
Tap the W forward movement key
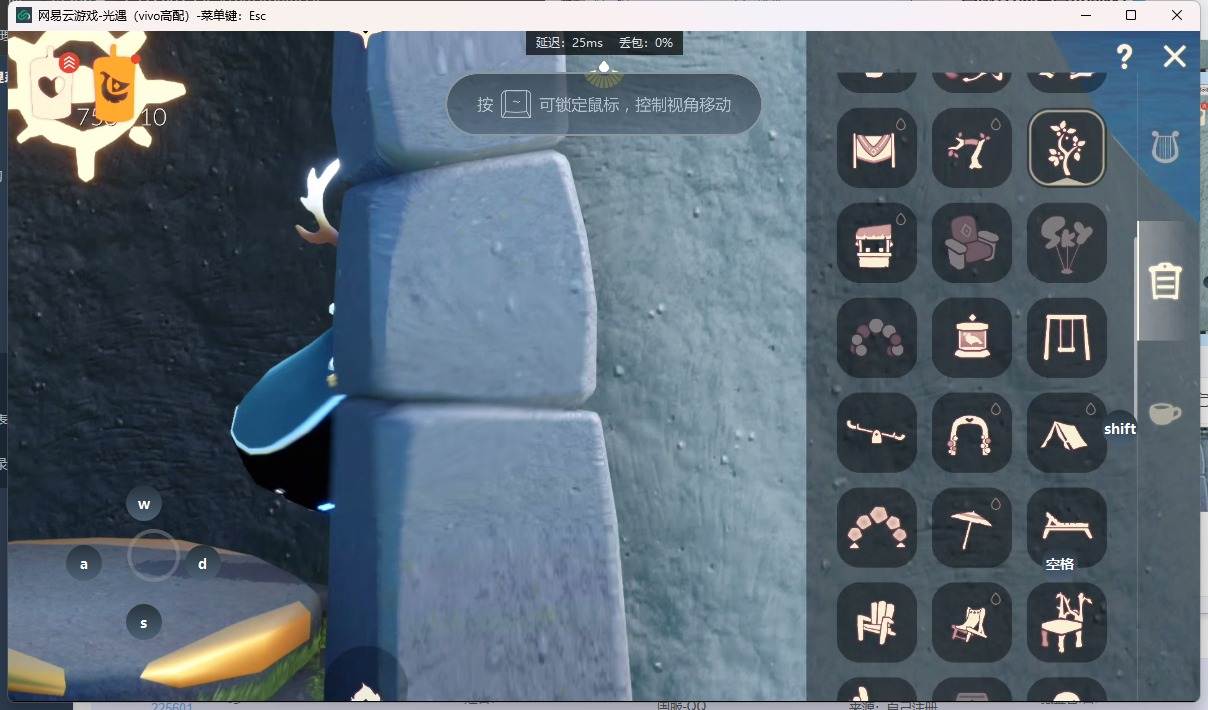coord(144,504)
